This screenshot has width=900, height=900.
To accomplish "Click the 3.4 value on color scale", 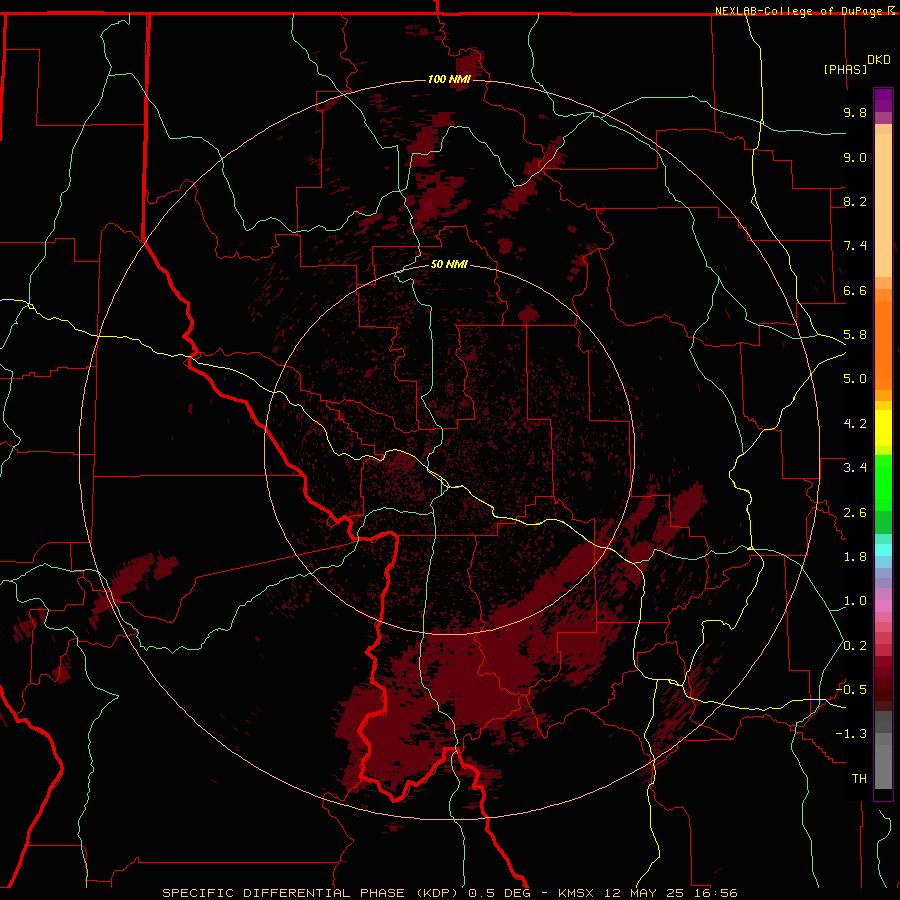I will tap(855, 468).
